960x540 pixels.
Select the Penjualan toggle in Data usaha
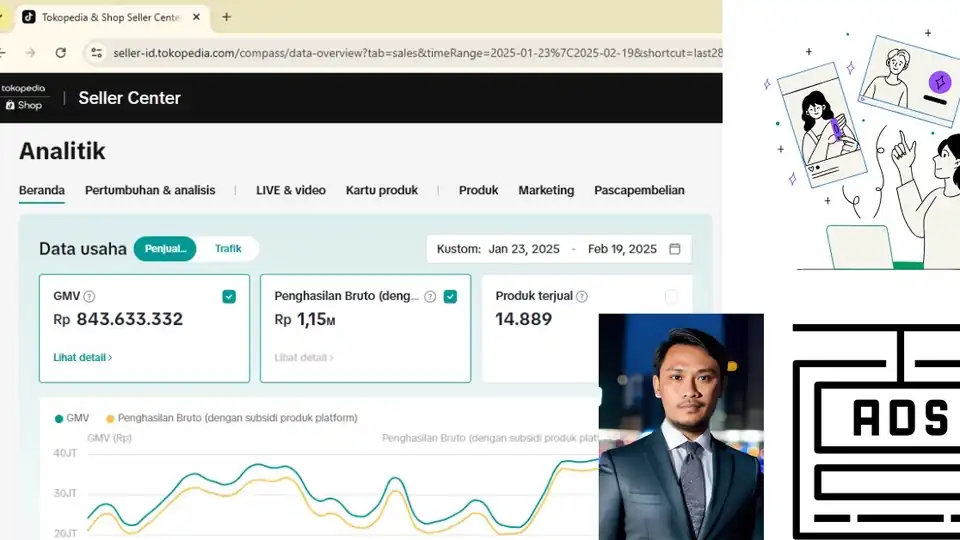click(165, 249)
